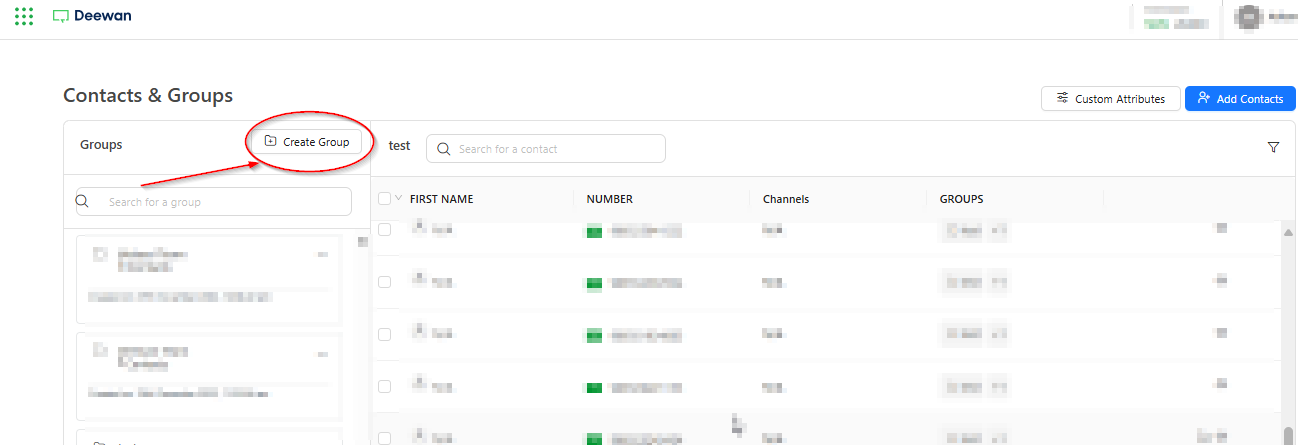Click the test group title label
Image resolution: width=1298 pixels, height=445 pixels.
click(399, 146)
